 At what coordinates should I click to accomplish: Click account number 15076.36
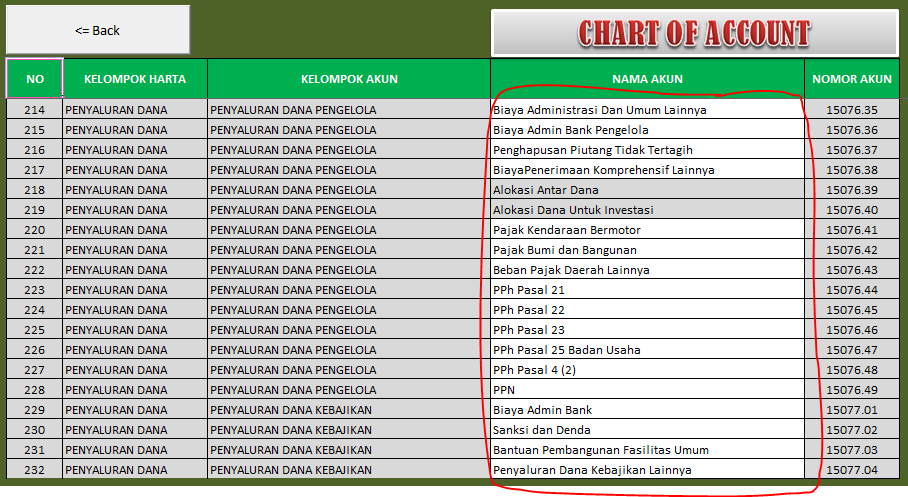click(x=852, y=130)
